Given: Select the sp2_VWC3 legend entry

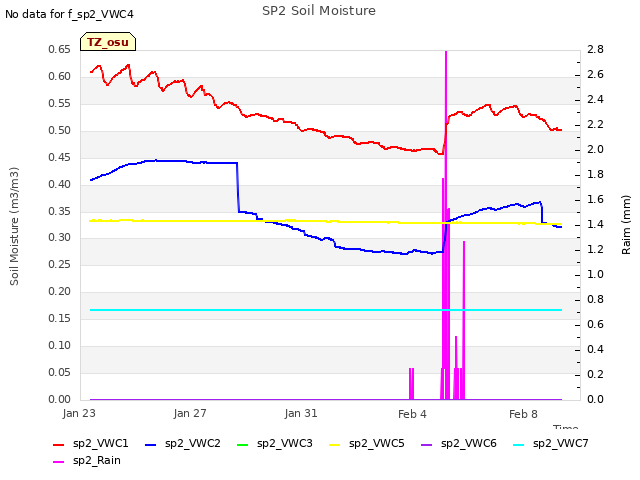Looking at the screenshot, I should pos(275,443).
